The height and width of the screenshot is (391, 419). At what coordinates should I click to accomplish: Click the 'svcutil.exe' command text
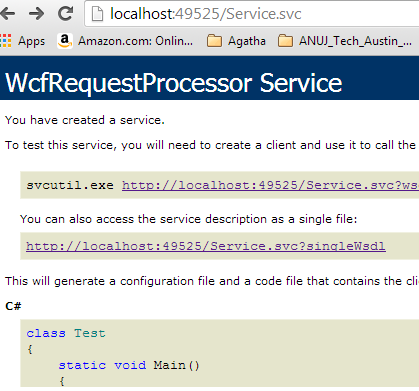(x=70, y=185)
